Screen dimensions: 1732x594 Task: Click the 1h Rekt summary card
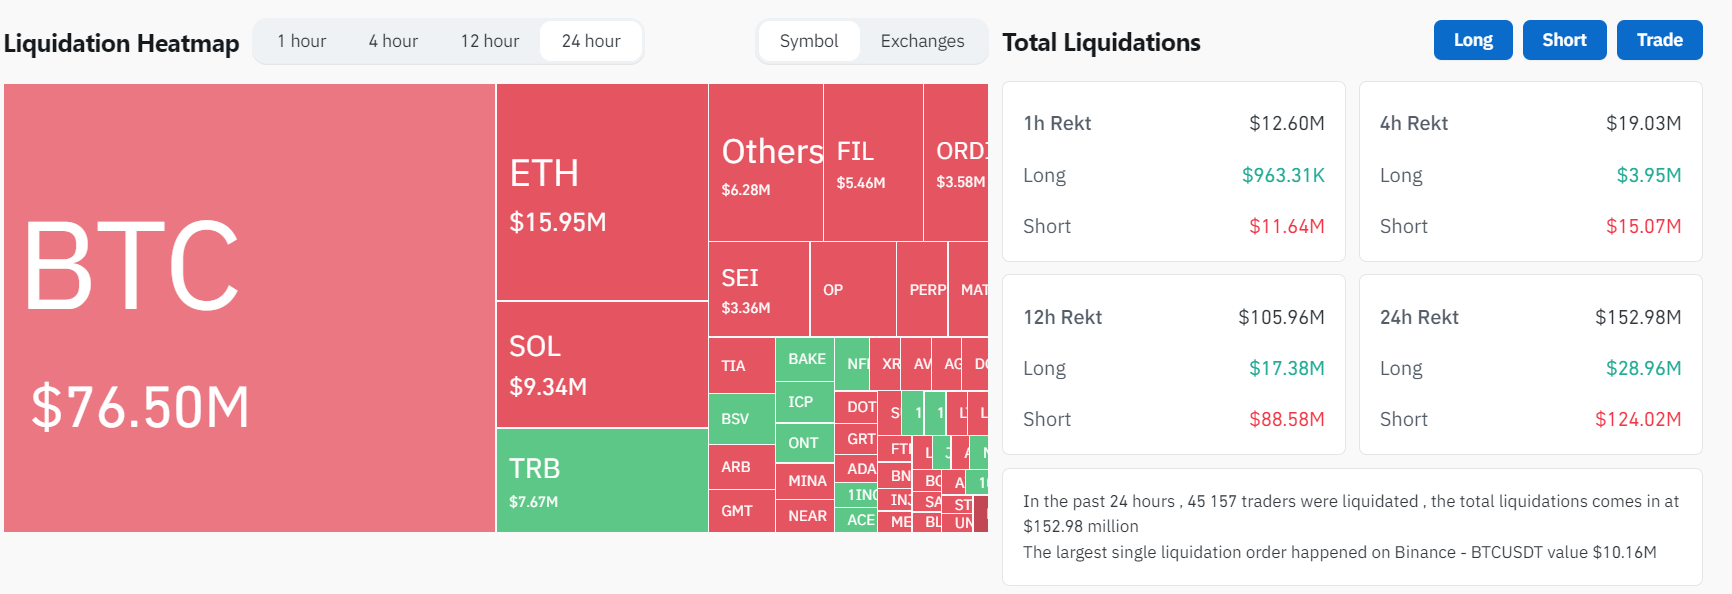point(1173,171)
